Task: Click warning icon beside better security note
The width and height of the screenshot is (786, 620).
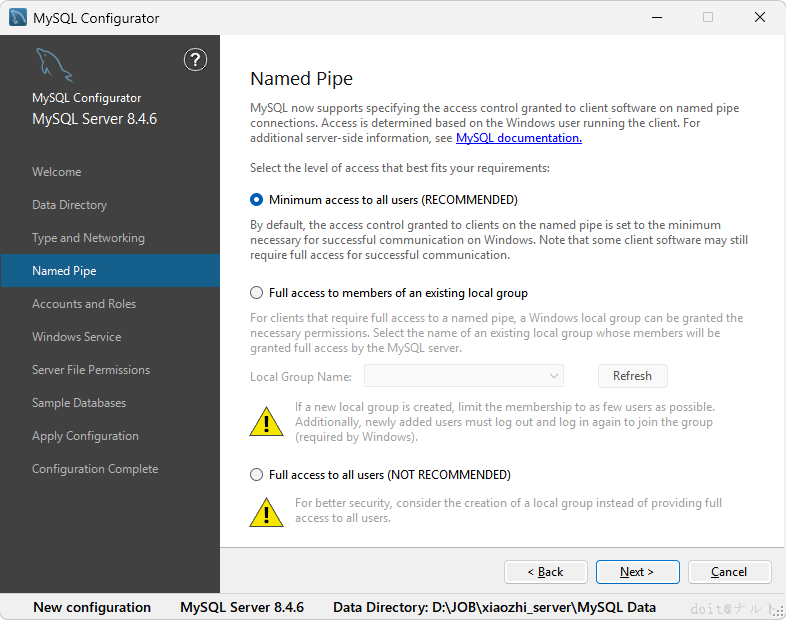Action: point(266,512)
